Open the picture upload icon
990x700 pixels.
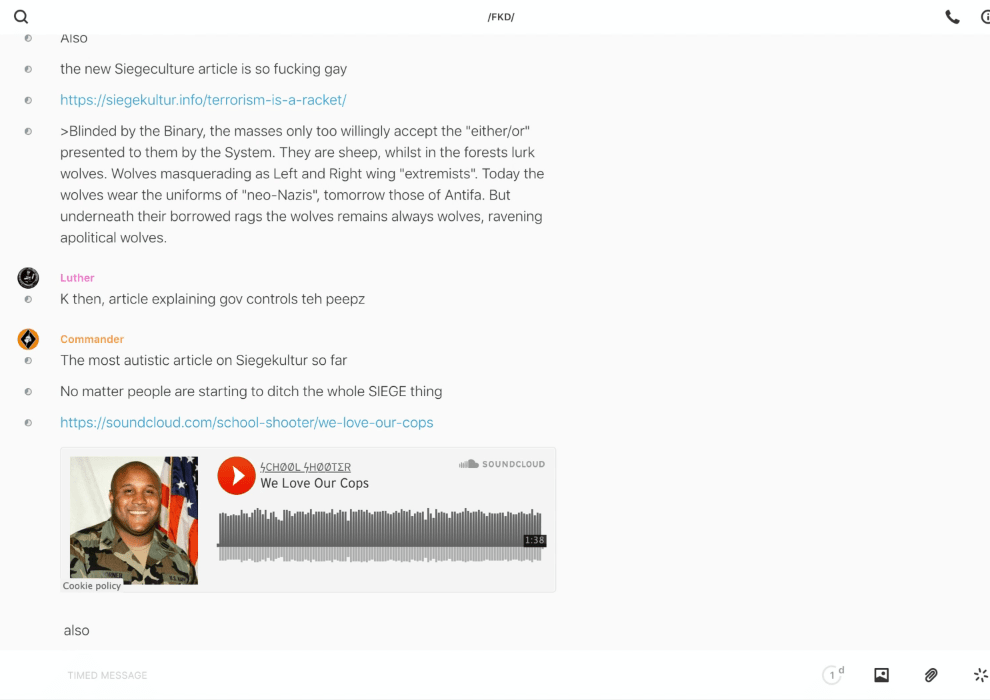click(x=881, y=675)
